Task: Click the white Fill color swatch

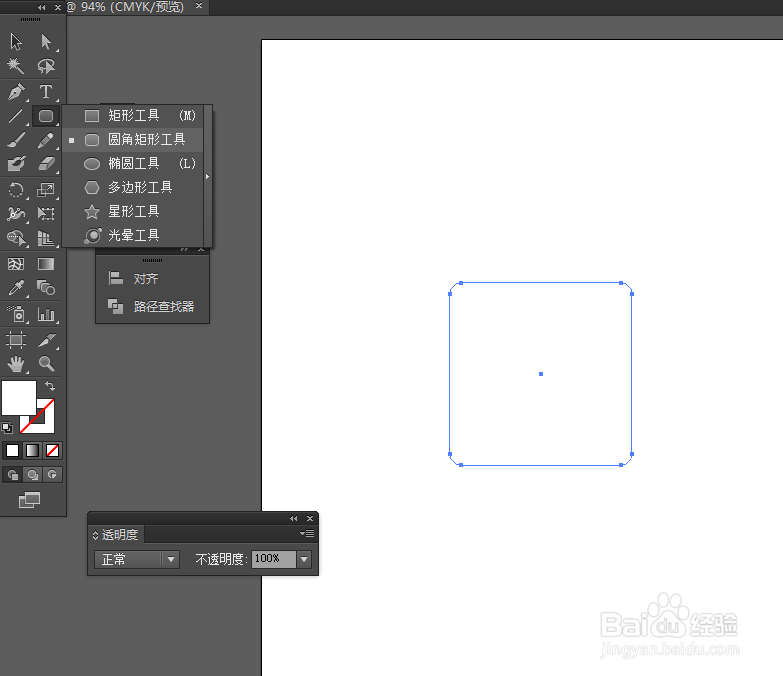Action: (x=19, y=398)
